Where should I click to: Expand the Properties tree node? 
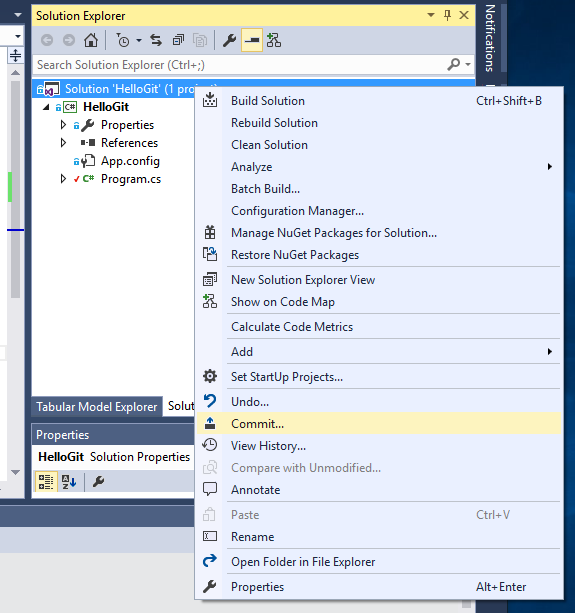63,125
